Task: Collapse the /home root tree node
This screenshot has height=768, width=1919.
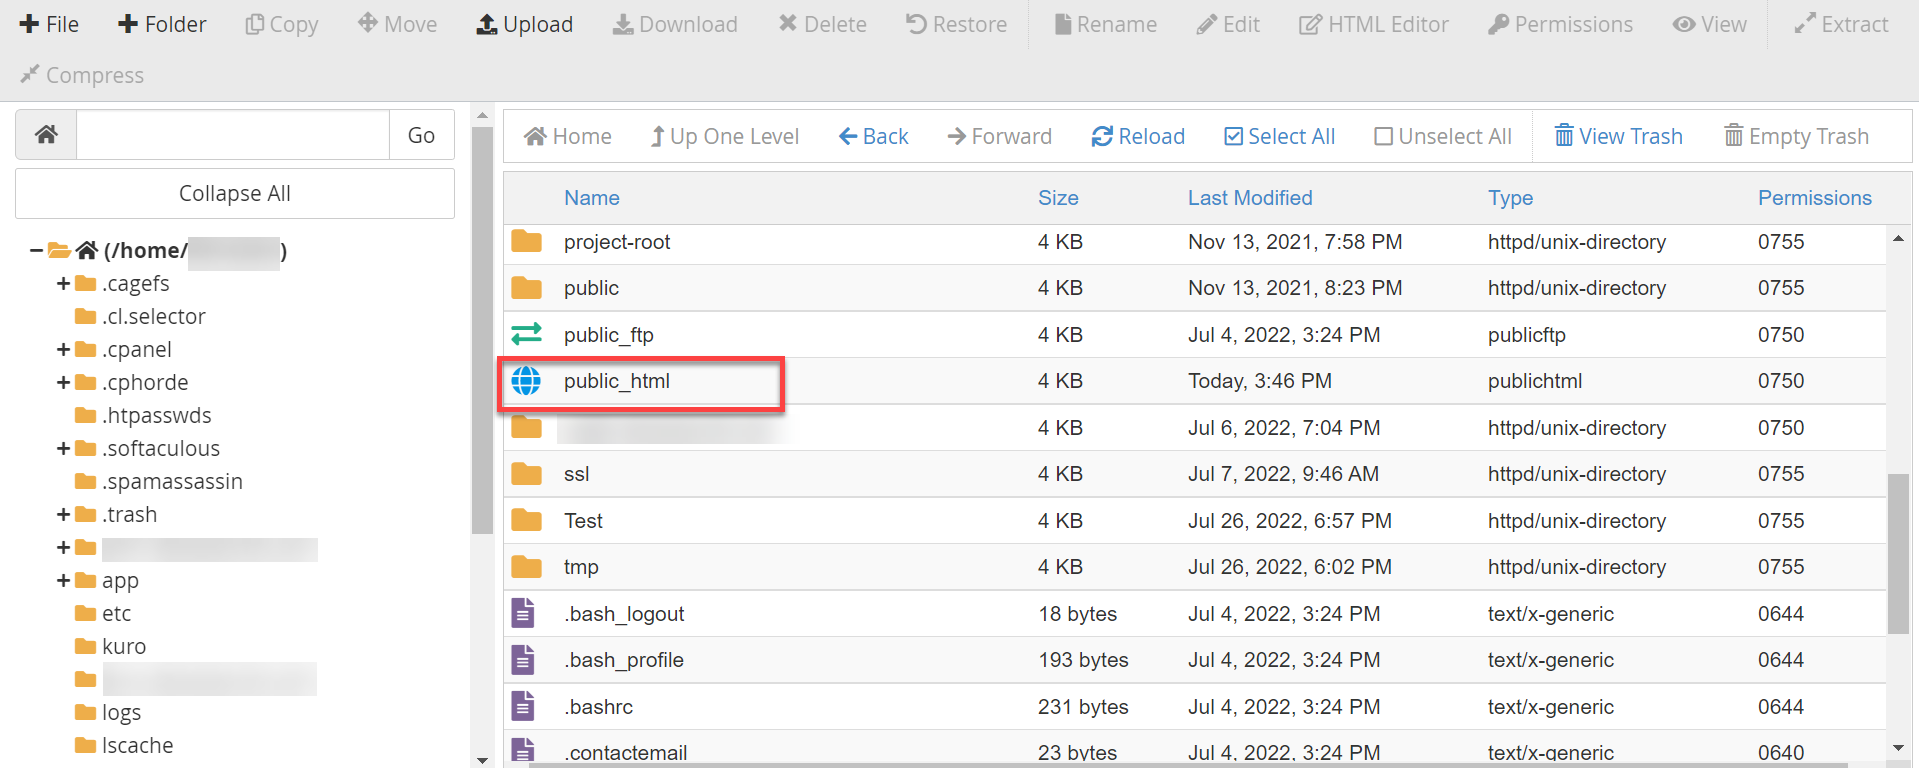Action: 36,250
